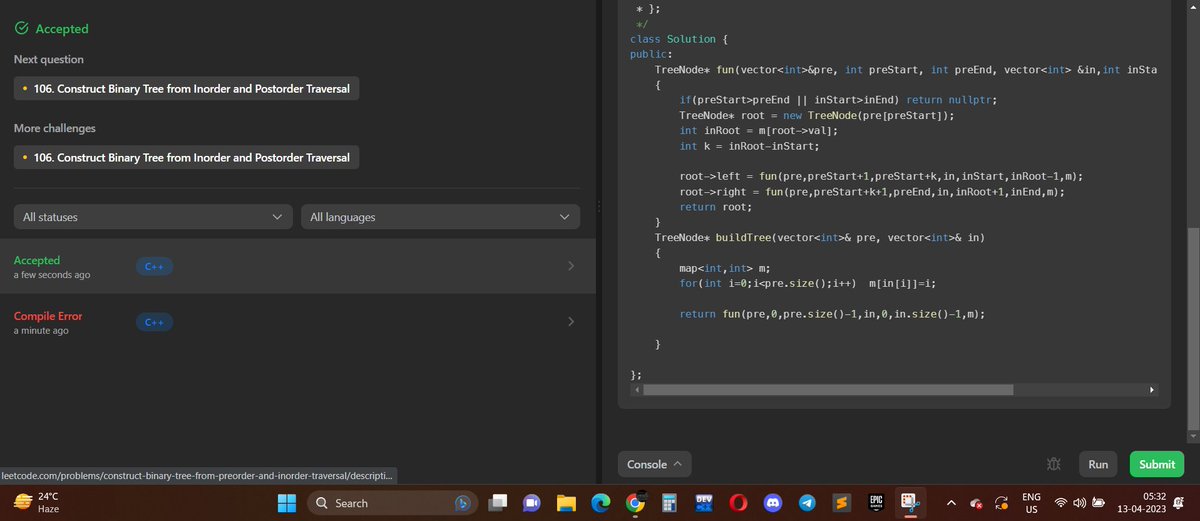Click the buildTree function signature line
This screenshot has height=521, width=1200.
820,238
